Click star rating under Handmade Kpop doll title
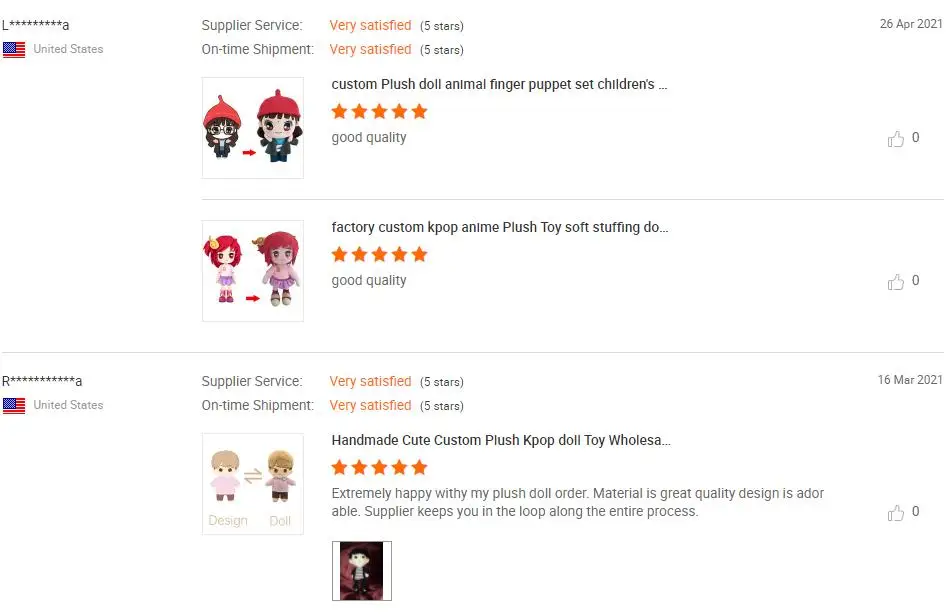 [x=379, y=468]
